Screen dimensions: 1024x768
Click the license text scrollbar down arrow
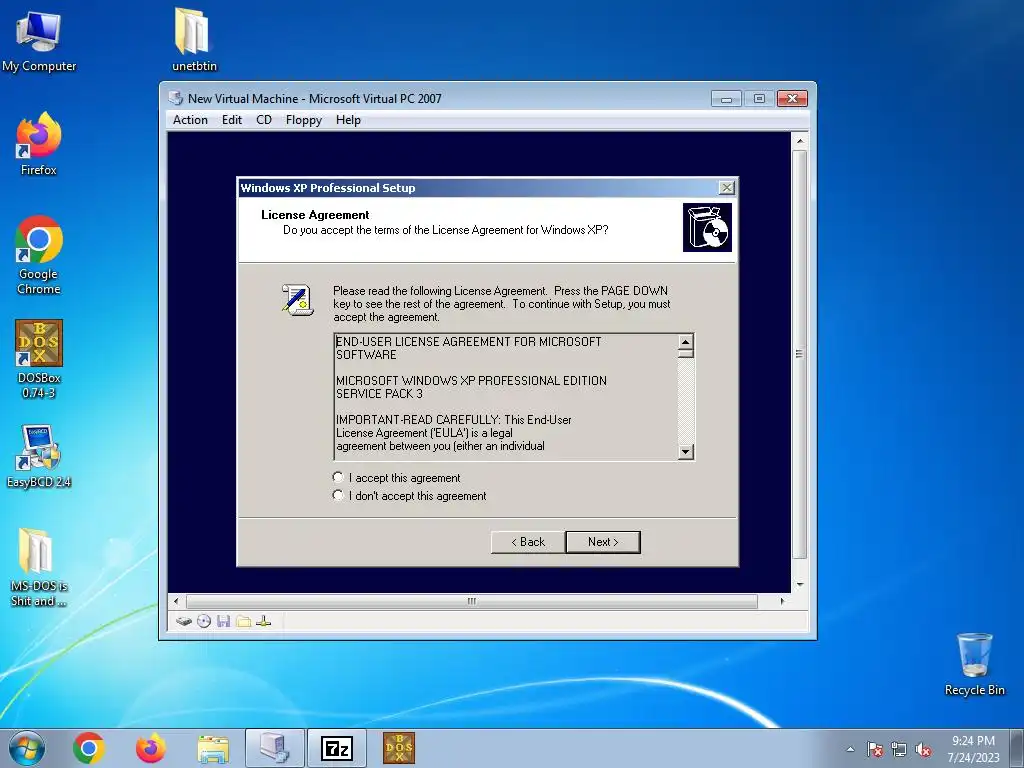pos(685,451)
